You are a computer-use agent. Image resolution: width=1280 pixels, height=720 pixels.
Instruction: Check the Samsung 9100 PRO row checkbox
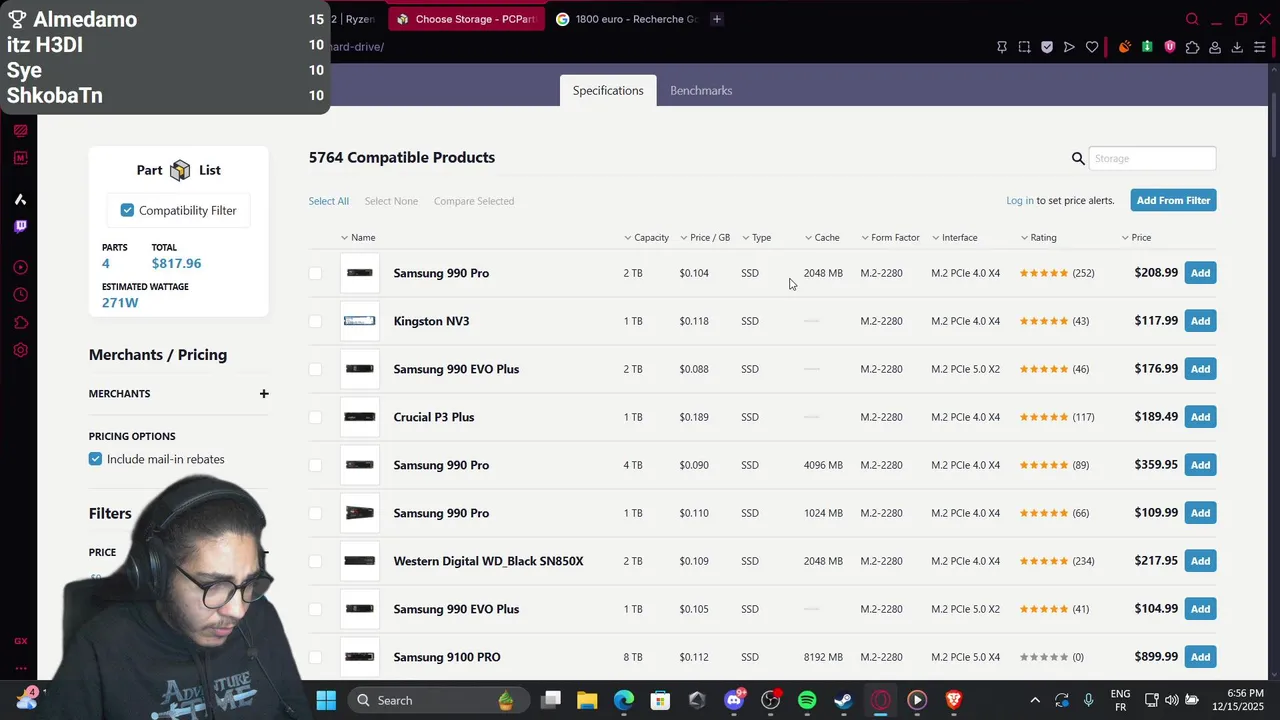point(315,657)
